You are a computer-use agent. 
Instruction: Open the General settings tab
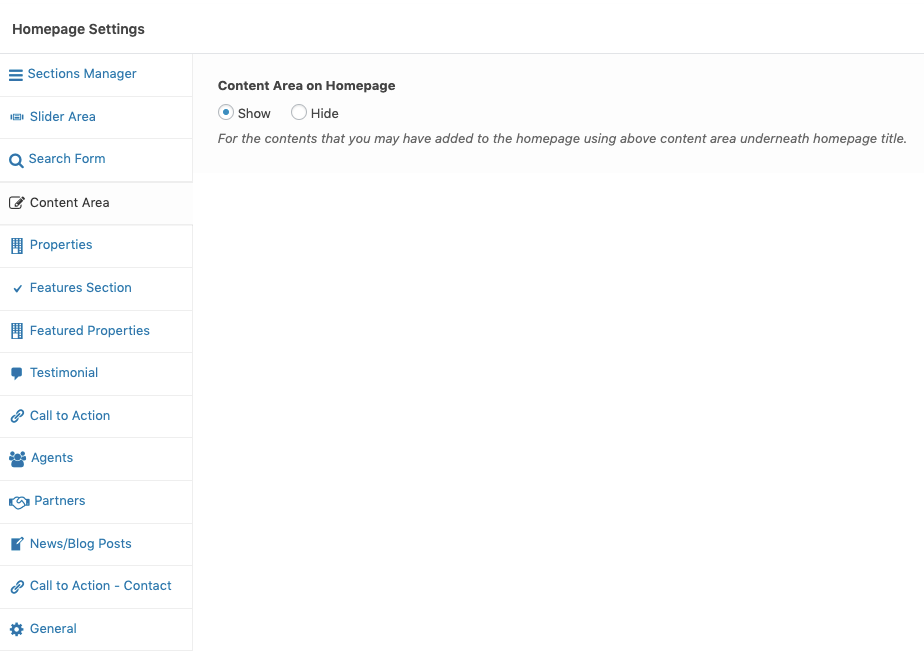[96, 629]
